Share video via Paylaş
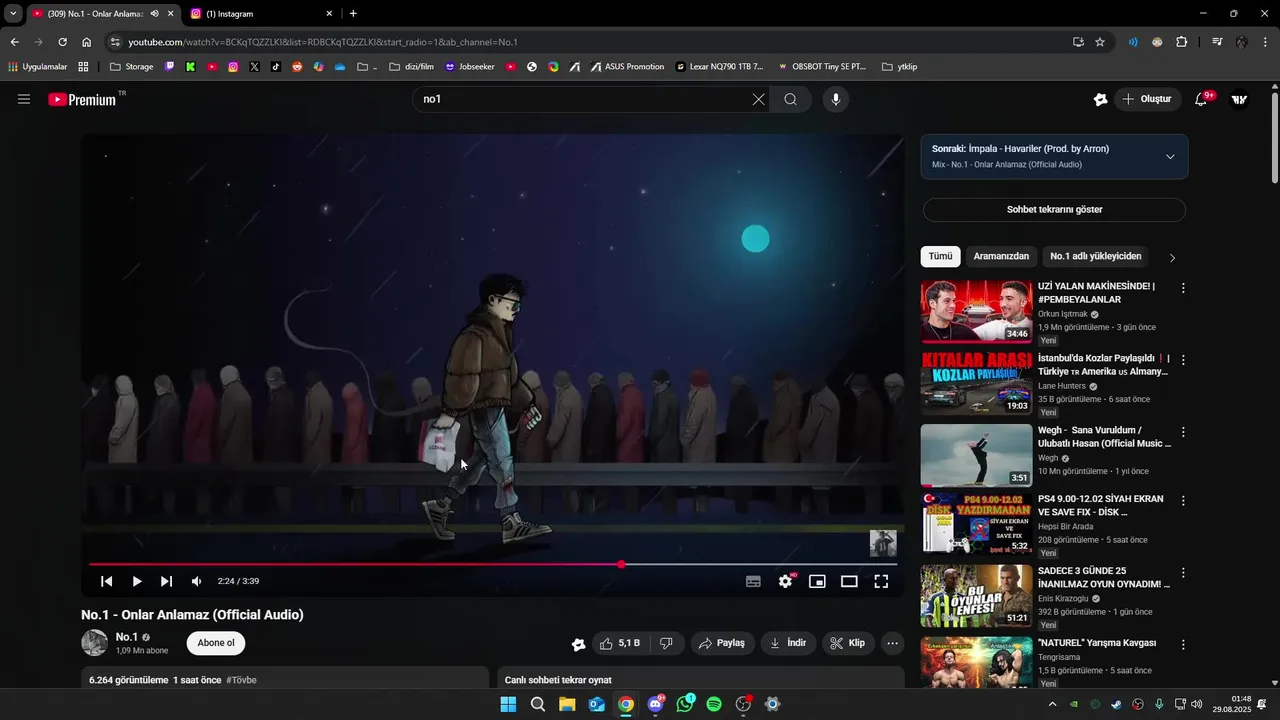This screenshot has width=1280, height=720. tap(721, 643)
